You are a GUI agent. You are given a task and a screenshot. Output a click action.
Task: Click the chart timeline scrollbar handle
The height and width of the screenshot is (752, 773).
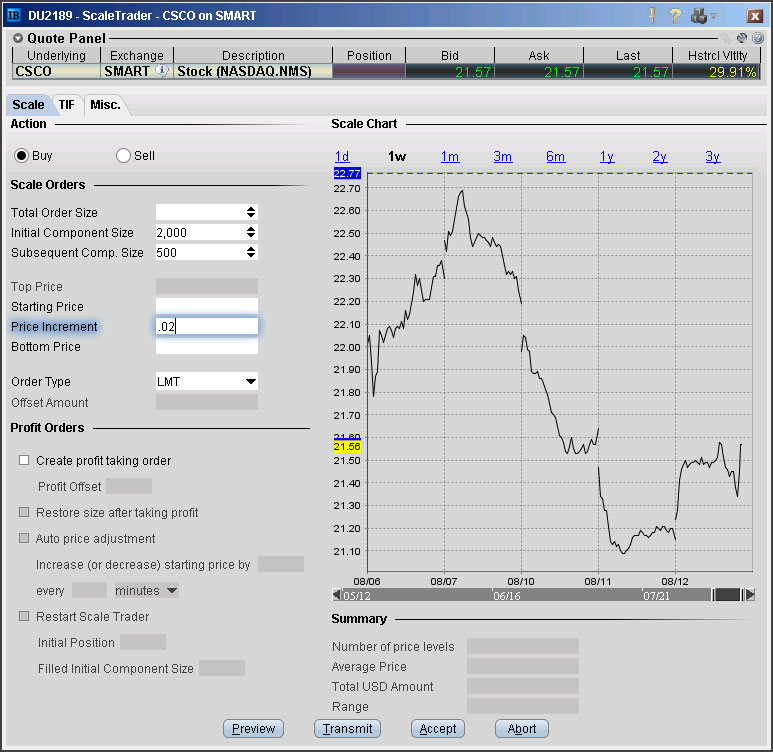[x=727, y=594]
